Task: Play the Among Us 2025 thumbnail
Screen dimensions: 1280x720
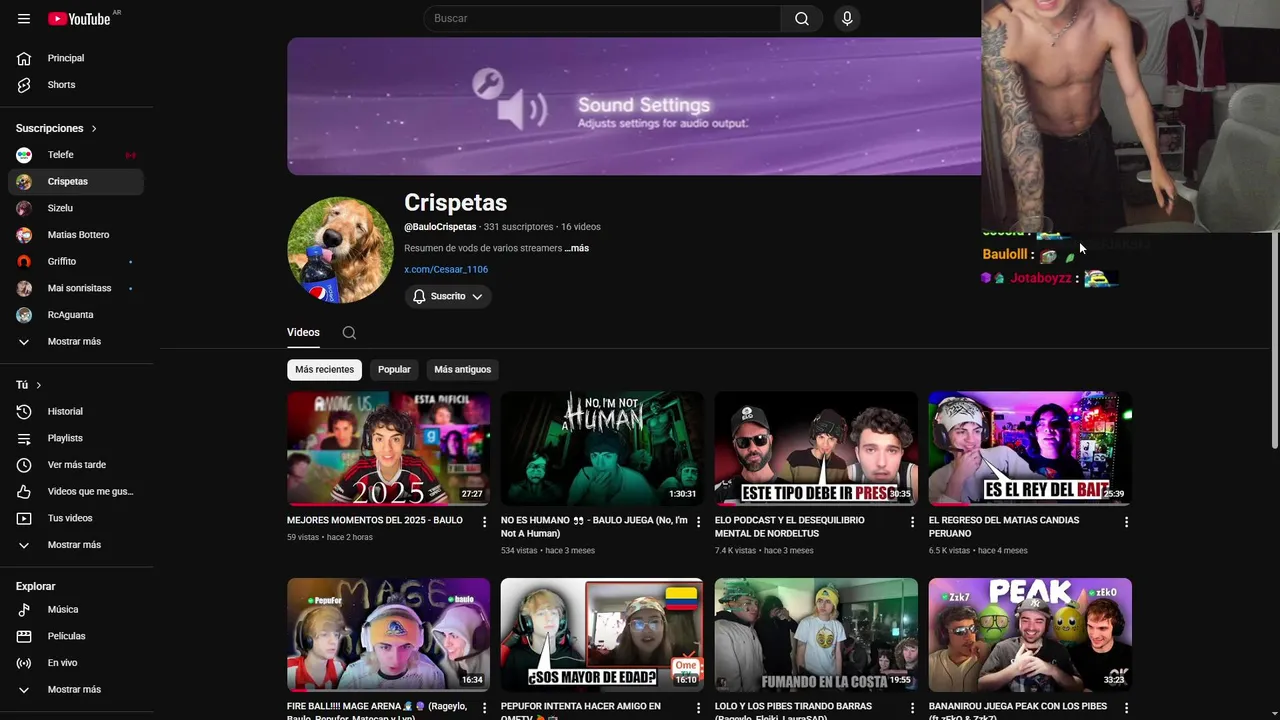Action: [388, 448]
